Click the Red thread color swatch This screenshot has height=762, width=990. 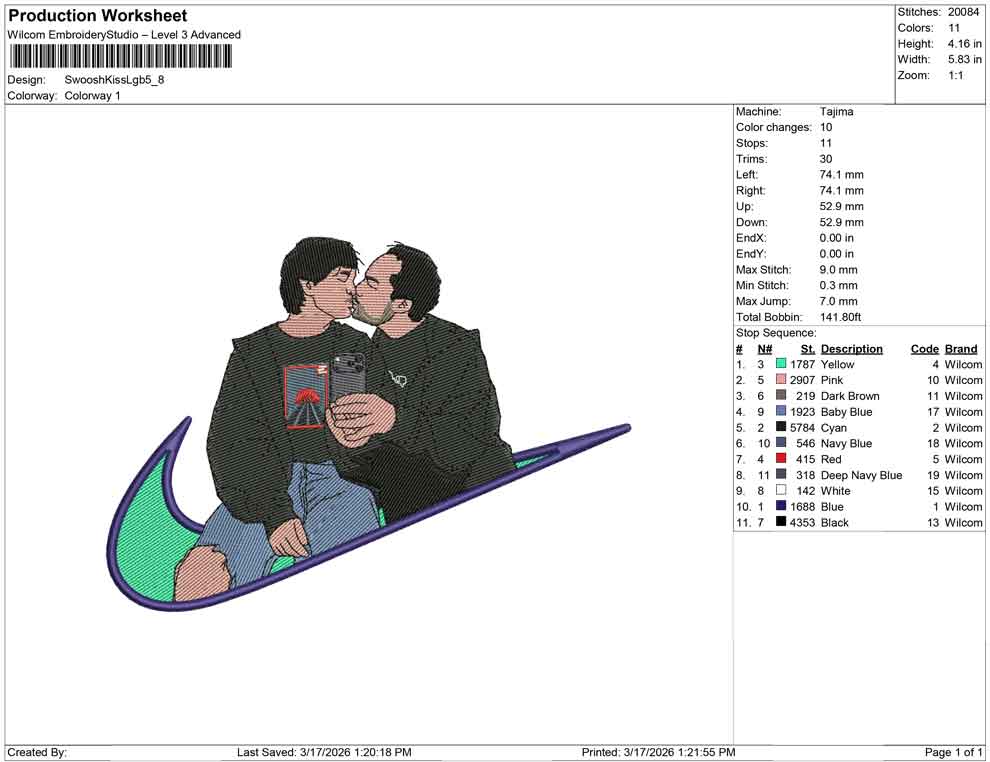tap(781, 458)
